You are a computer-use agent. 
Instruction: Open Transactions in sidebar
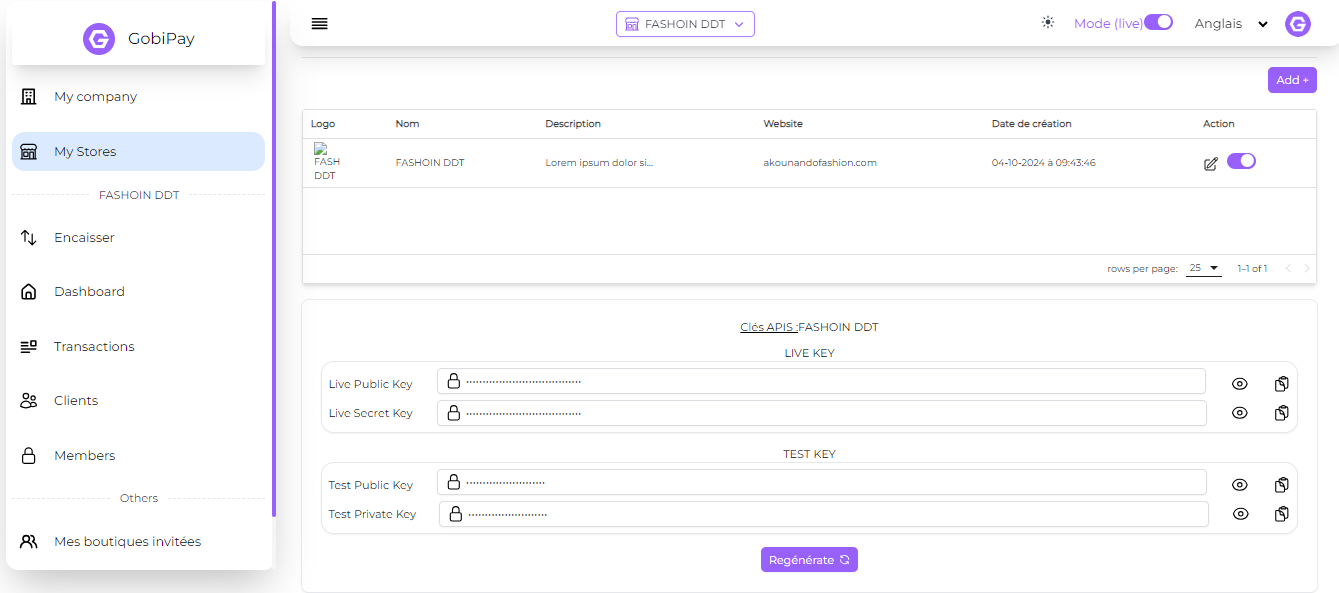pos(138,347)
